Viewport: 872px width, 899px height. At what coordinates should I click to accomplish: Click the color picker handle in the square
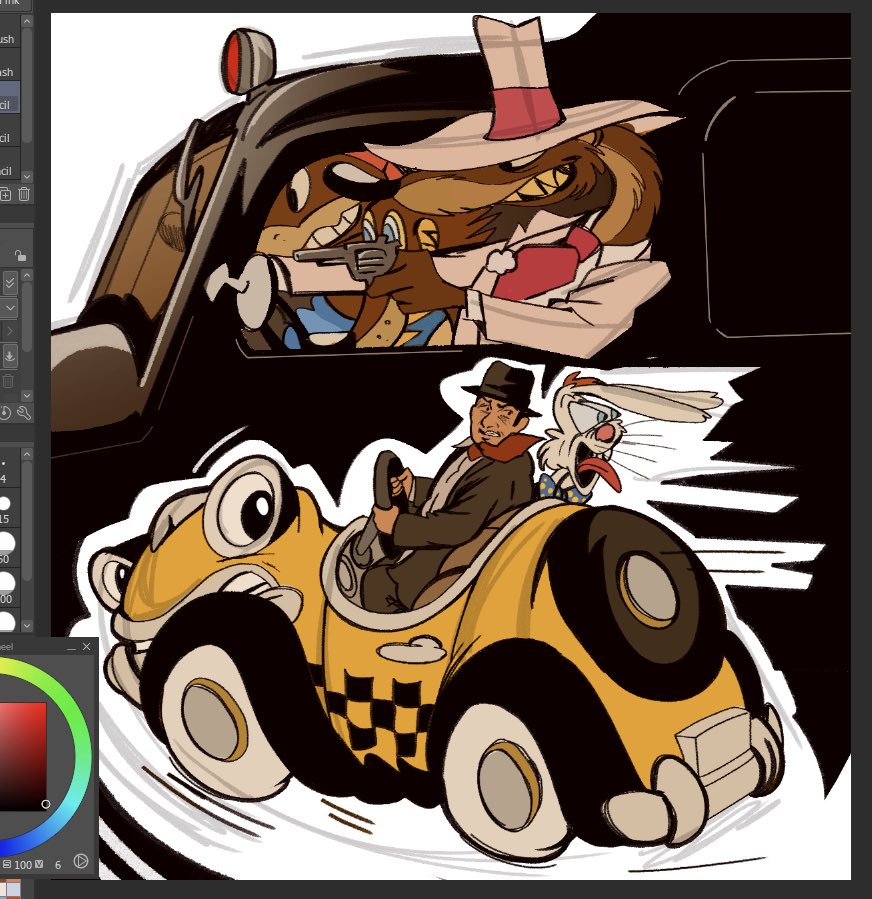coord(46,804)
